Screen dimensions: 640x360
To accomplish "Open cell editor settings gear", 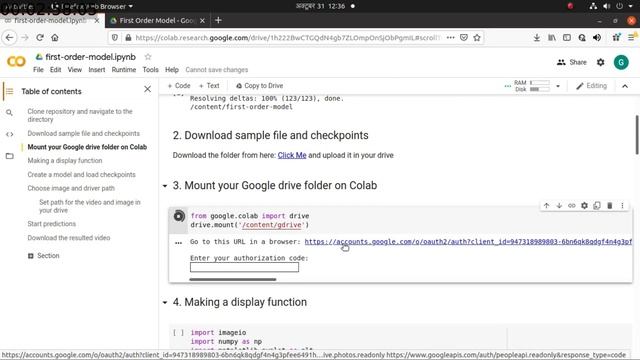I will (584, 205).
